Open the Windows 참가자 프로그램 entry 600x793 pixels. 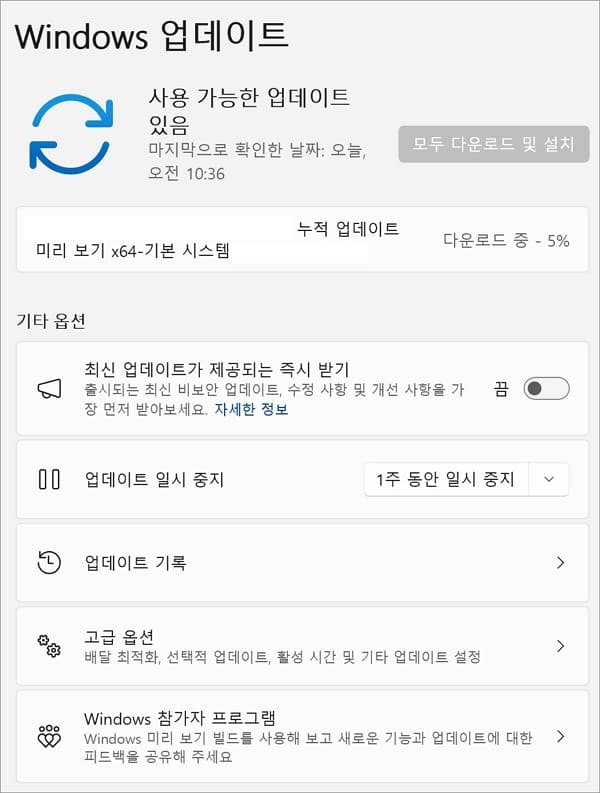point(303,736)
